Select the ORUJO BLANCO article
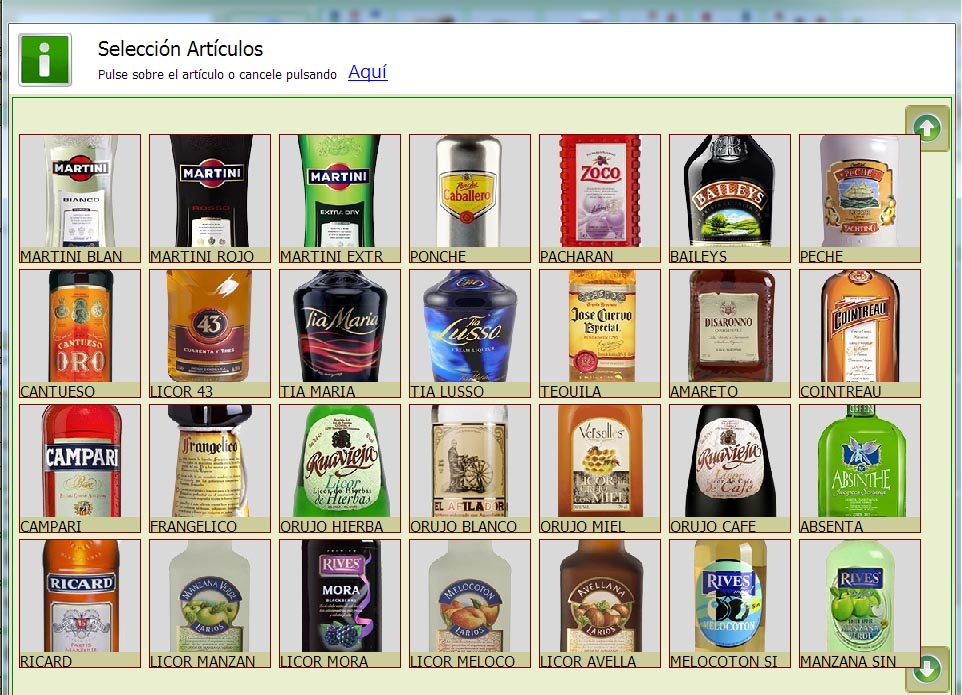The image size is (962, 695). click(470, 469)
